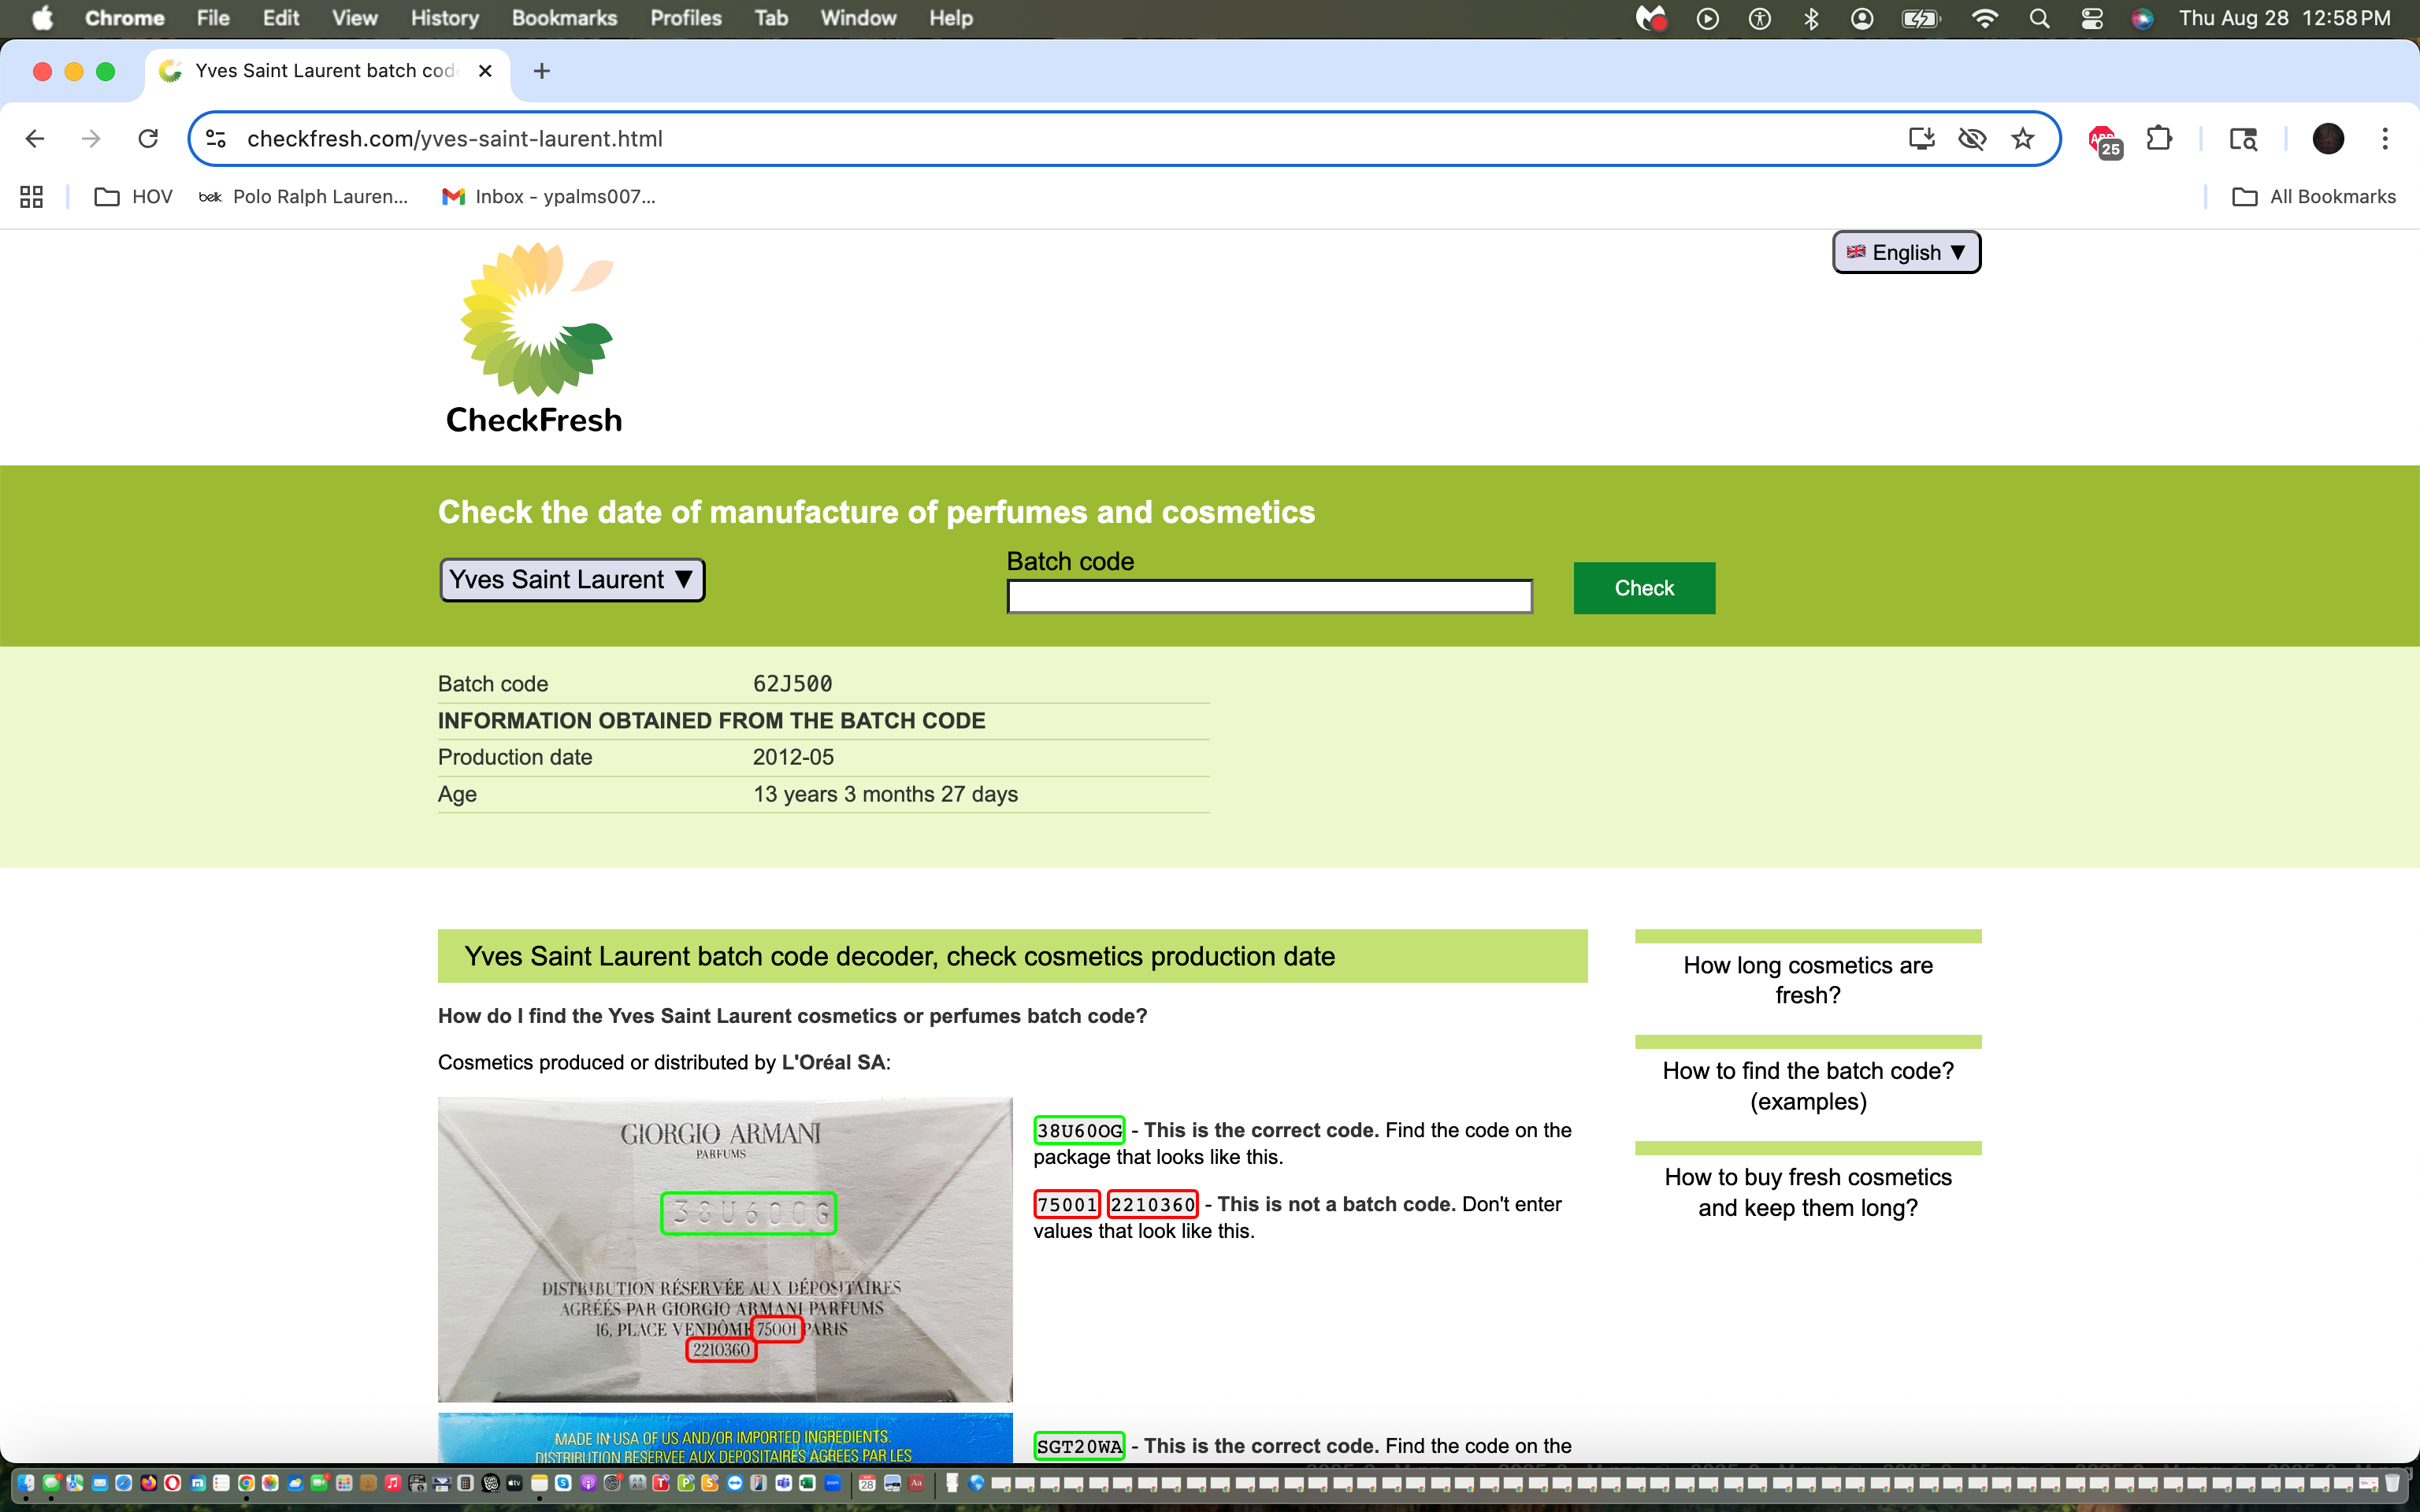Click the Batch code input field
The width and height of the screenshot is (2420, 1512).
(x=1269, y=597)
